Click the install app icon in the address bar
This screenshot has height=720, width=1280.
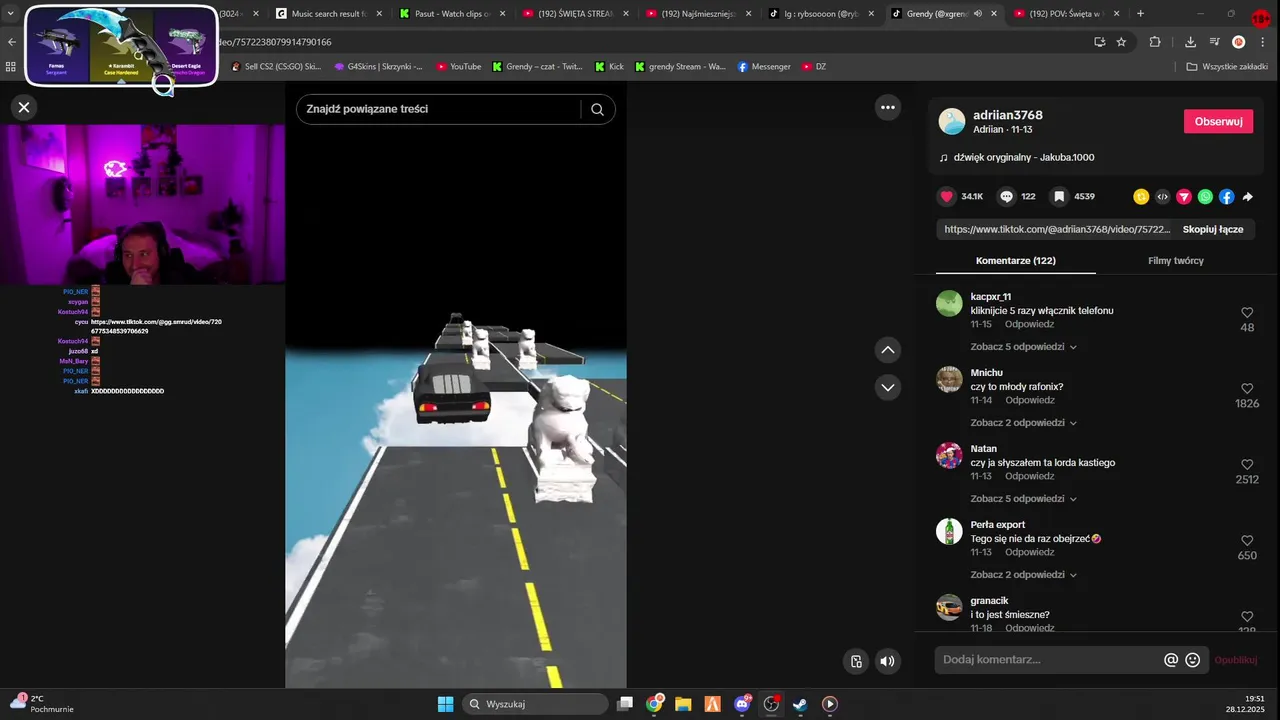click(1099, 42)
